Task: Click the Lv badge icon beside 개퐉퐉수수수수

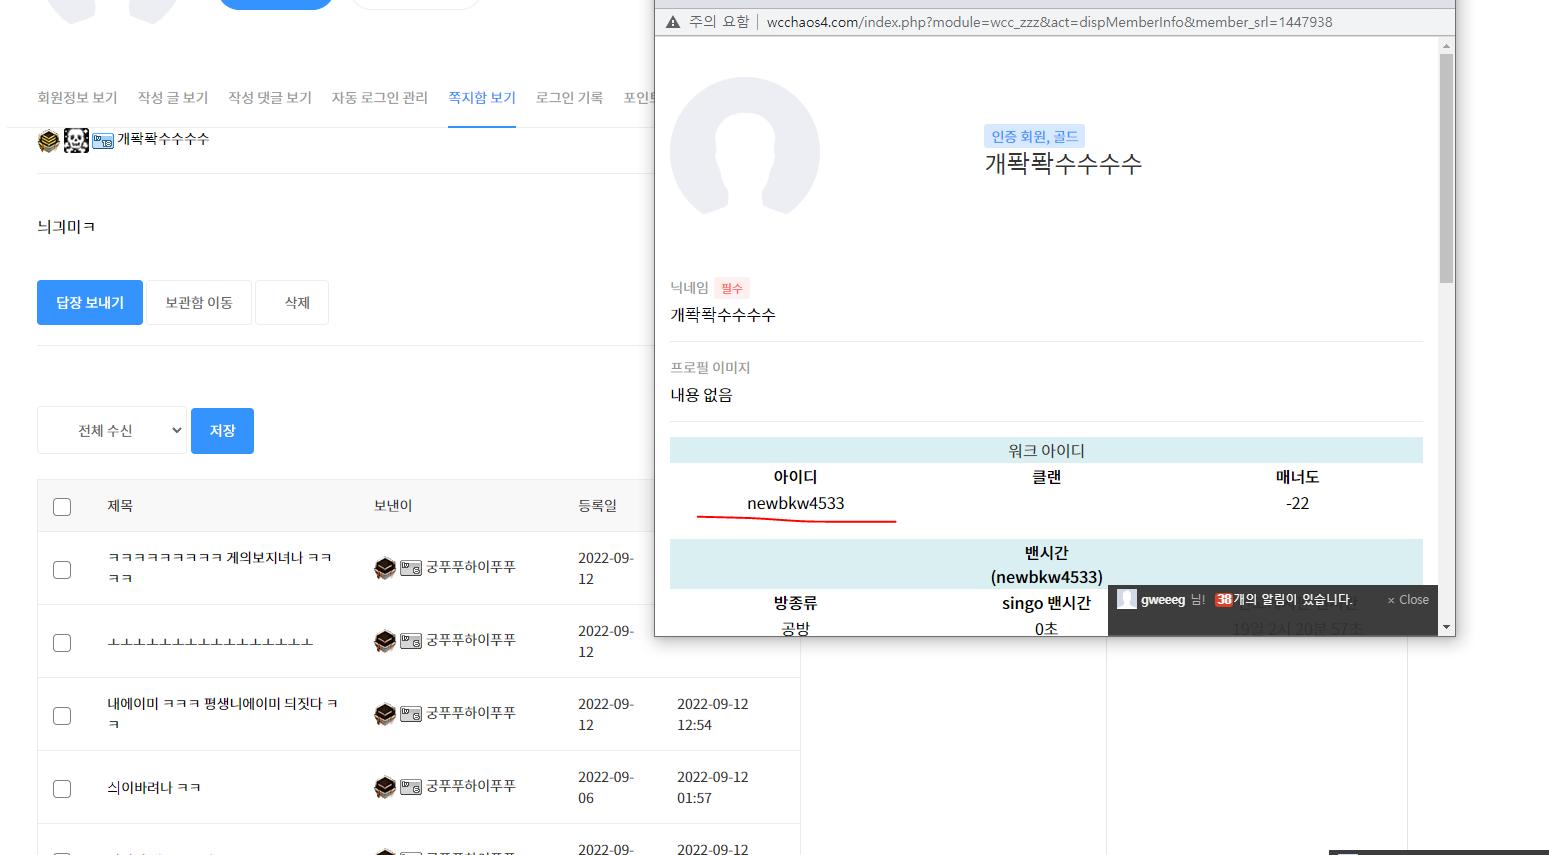Action: point(103,141)
